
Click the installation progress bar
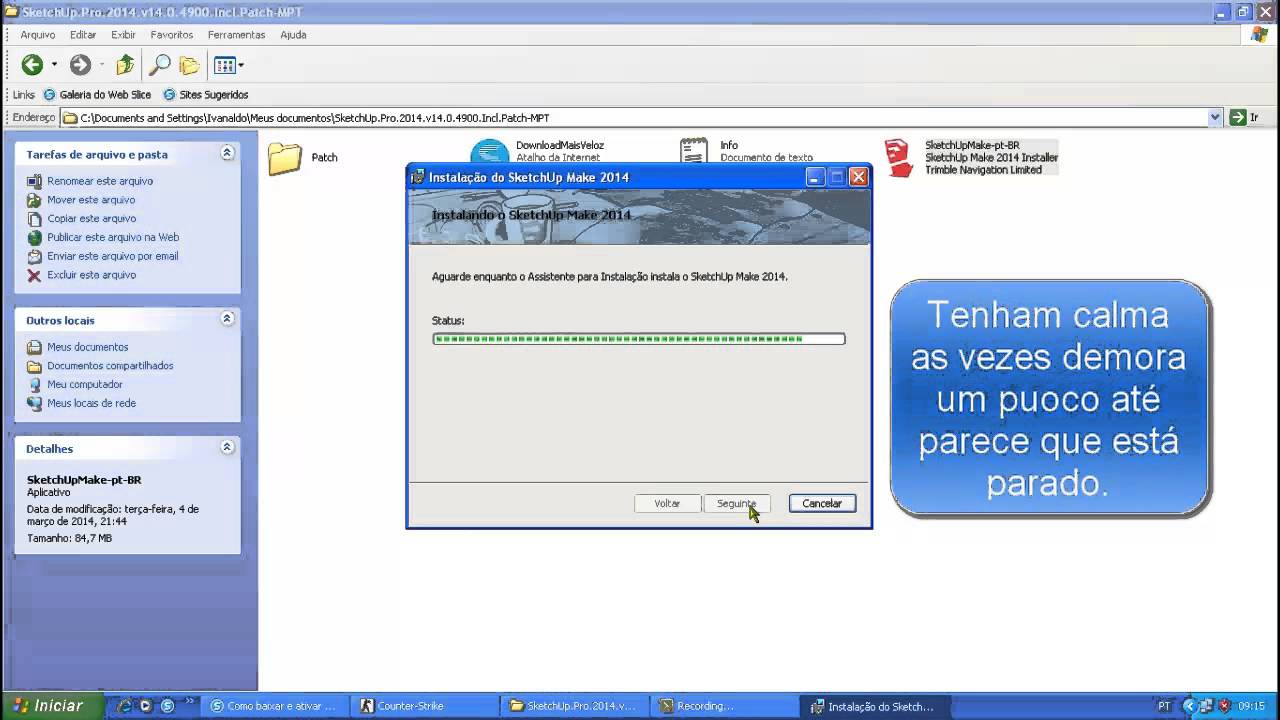[x=639, y=339]
